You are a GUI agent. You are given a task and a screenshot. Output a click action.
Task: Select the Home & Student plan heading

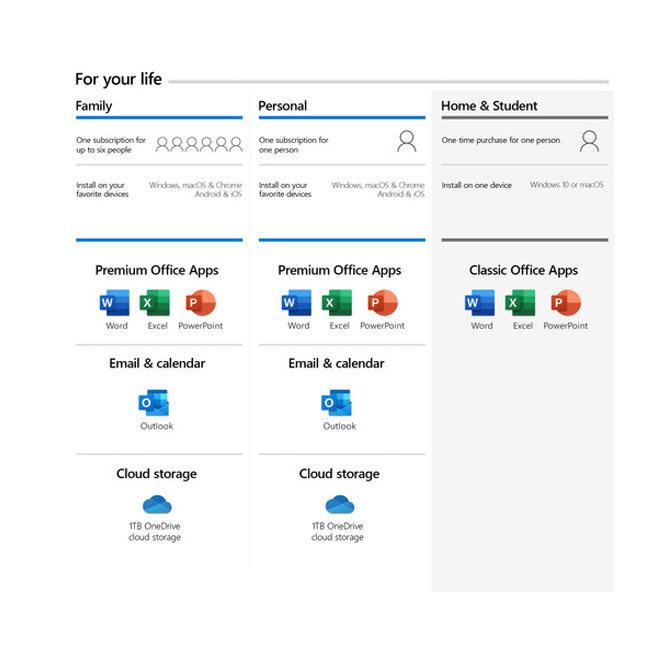click(489, 106)
